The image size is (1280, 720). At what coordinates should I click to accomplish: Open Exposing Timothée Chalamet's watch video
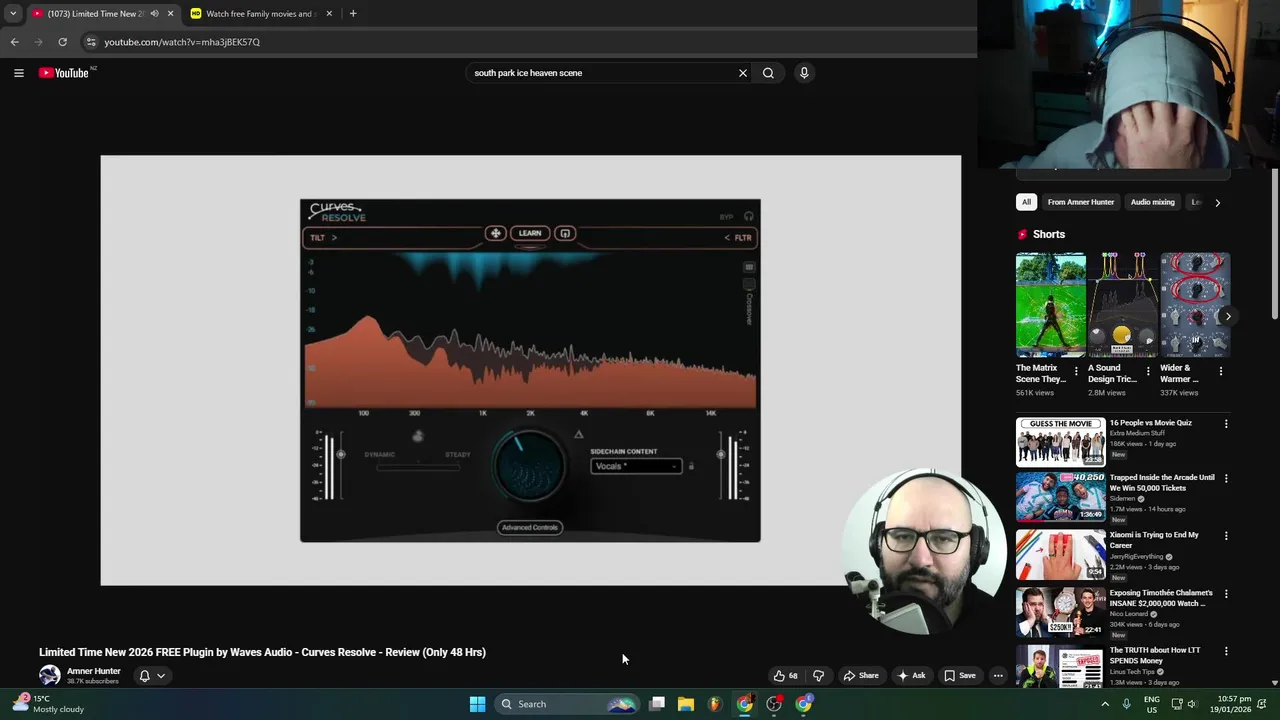1061,612
